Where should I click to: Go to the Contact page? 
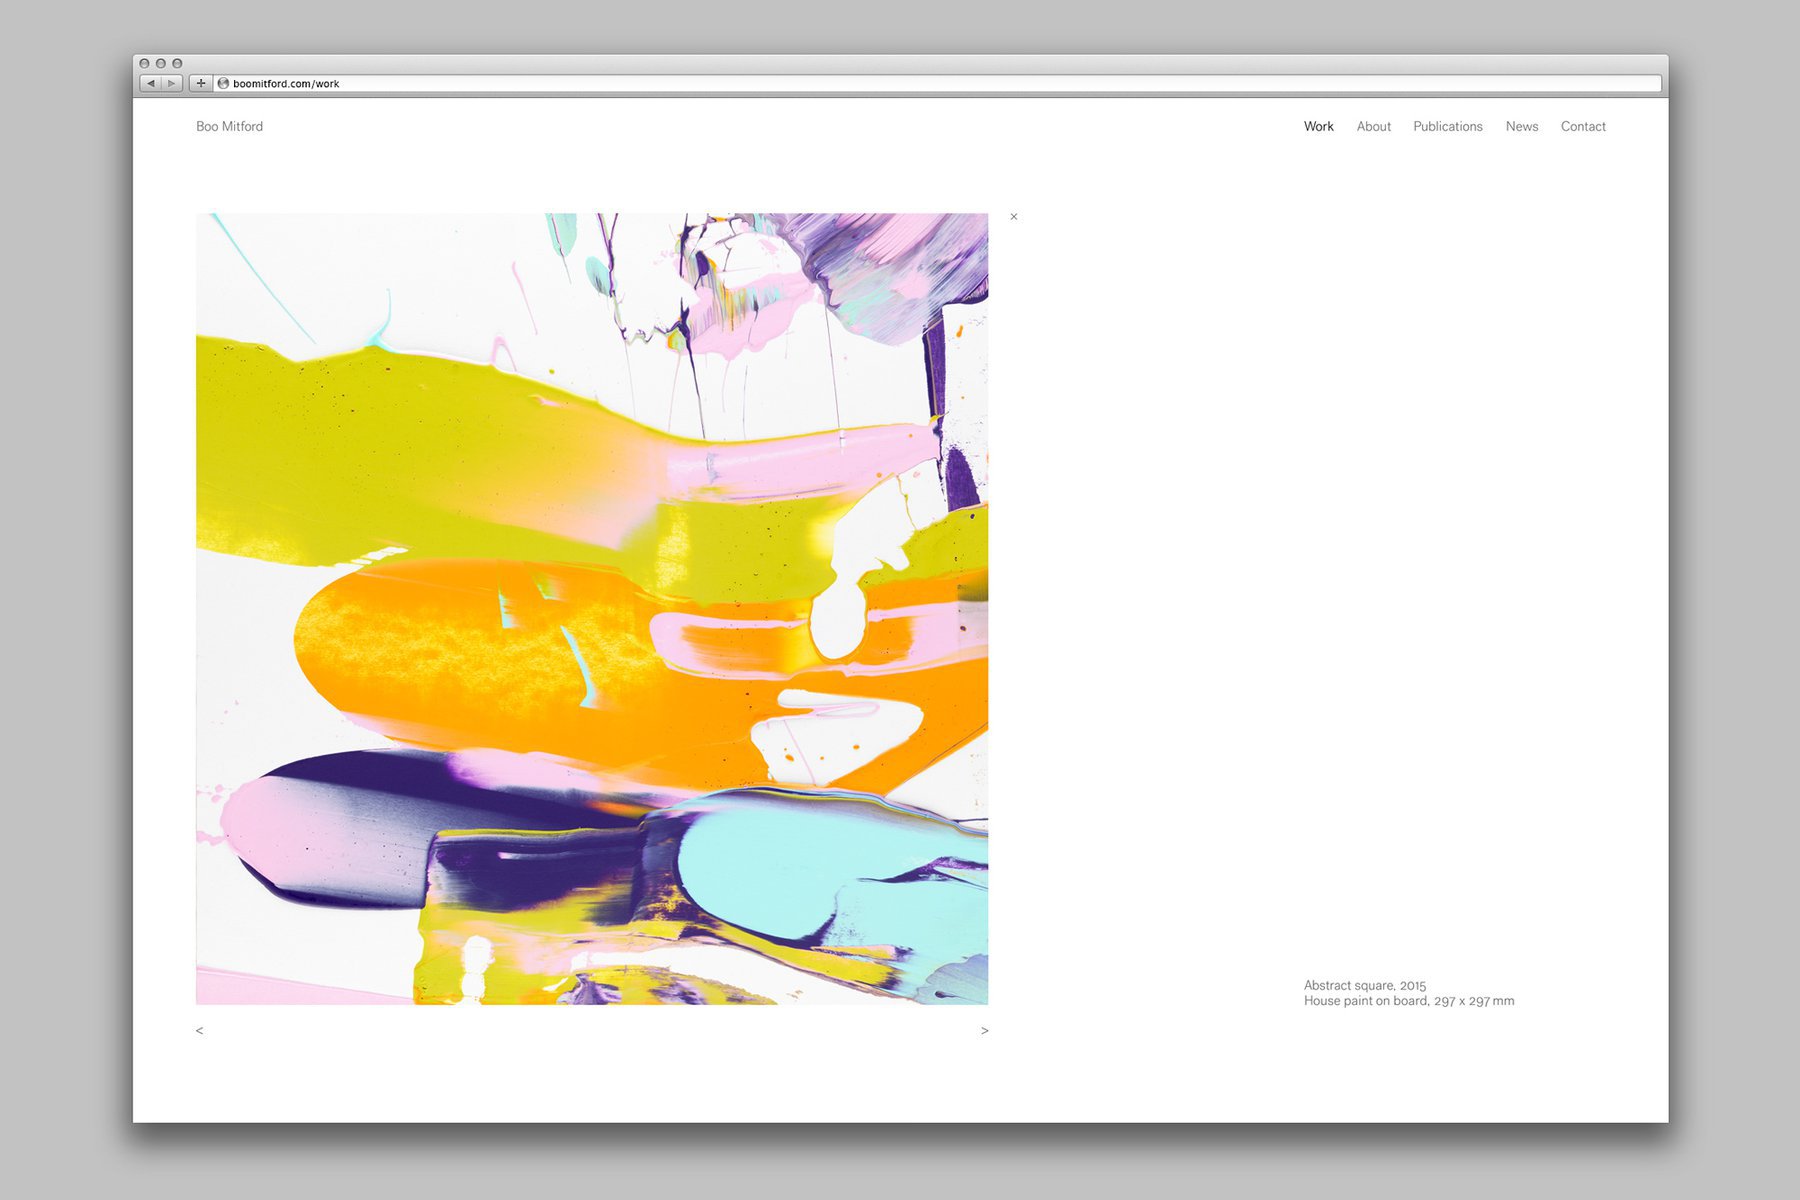point(1582,126)
